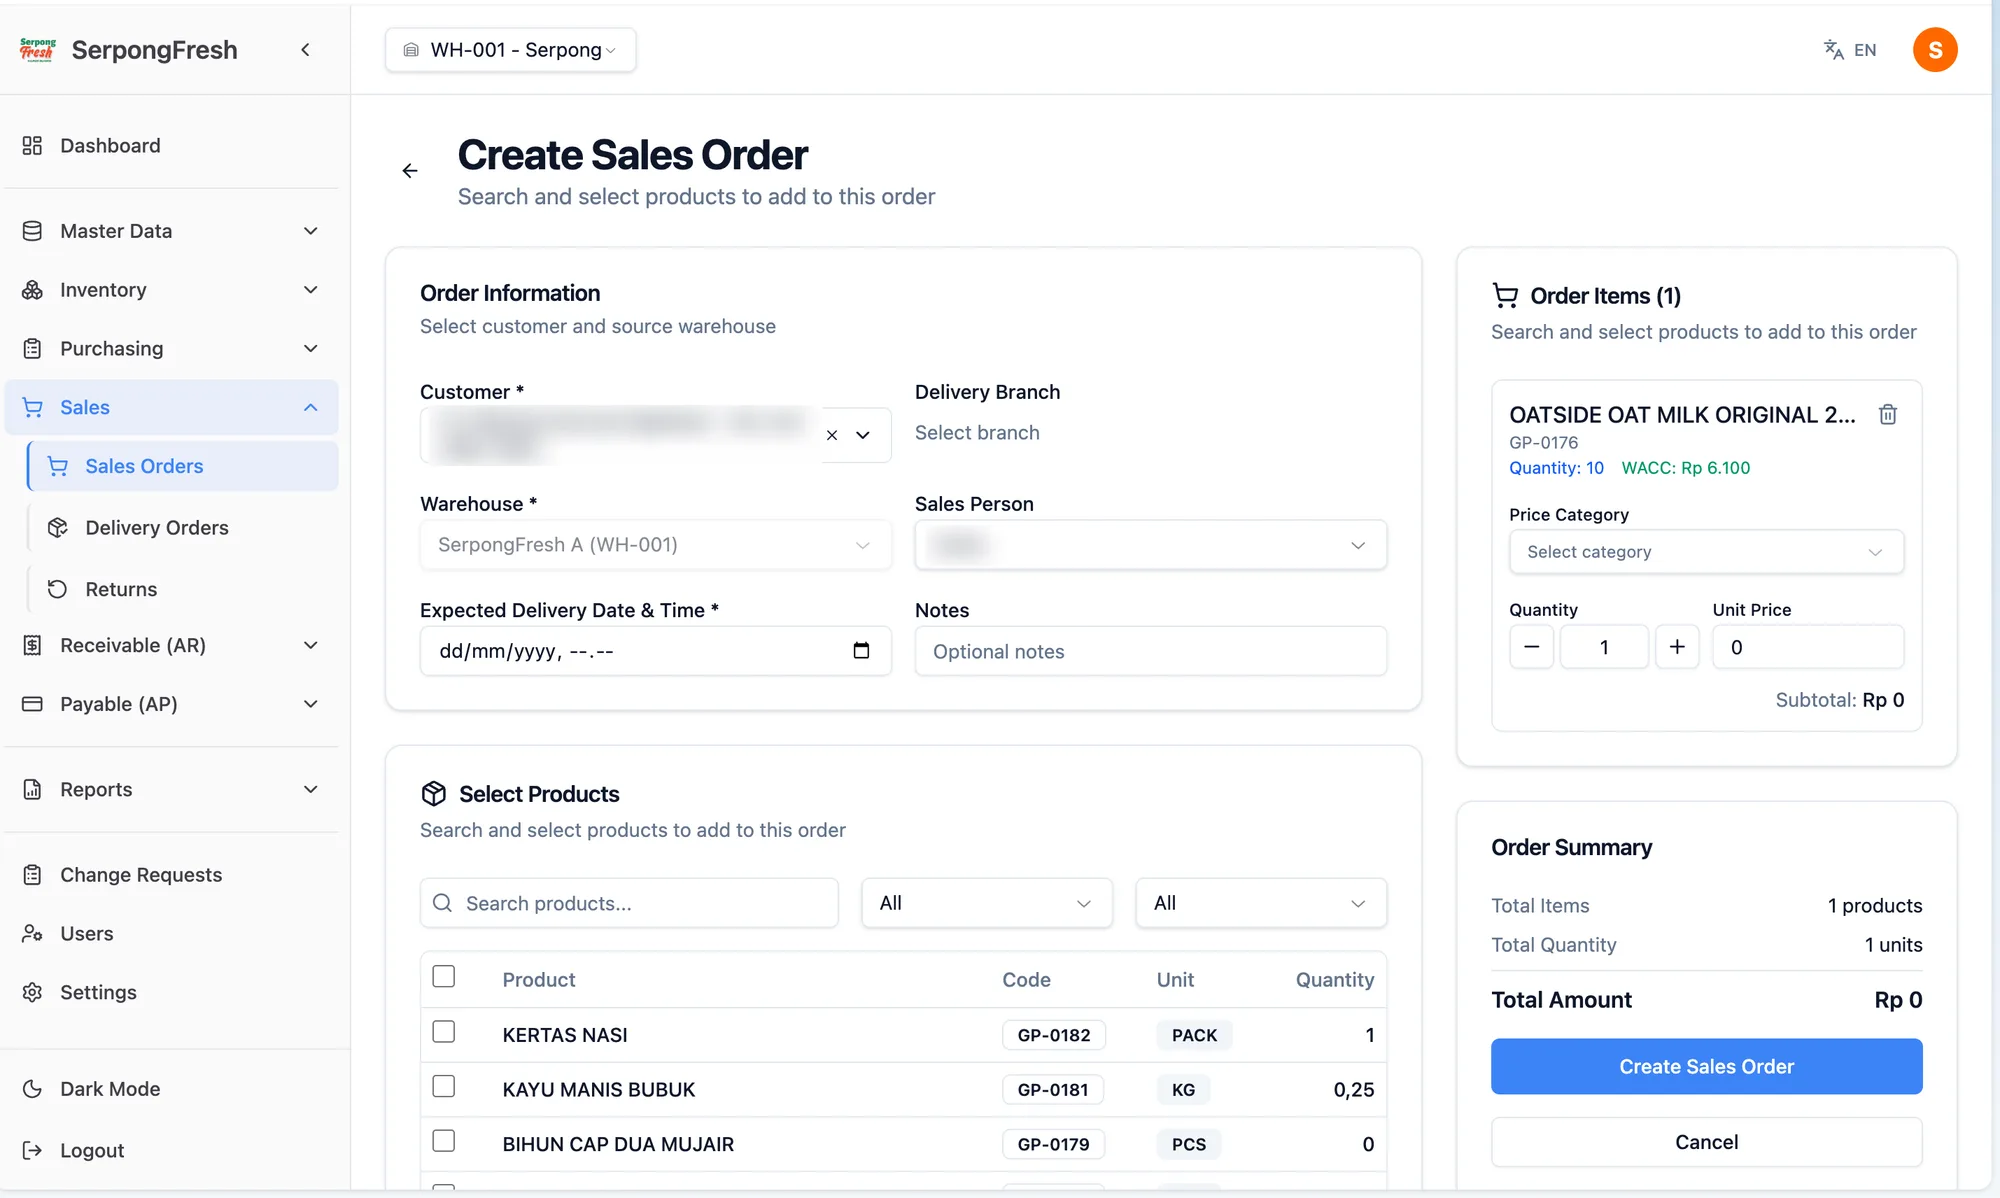
Task: Open the Warehouse SerpongFresh A dropdown
Action: (x=655, y=545)
